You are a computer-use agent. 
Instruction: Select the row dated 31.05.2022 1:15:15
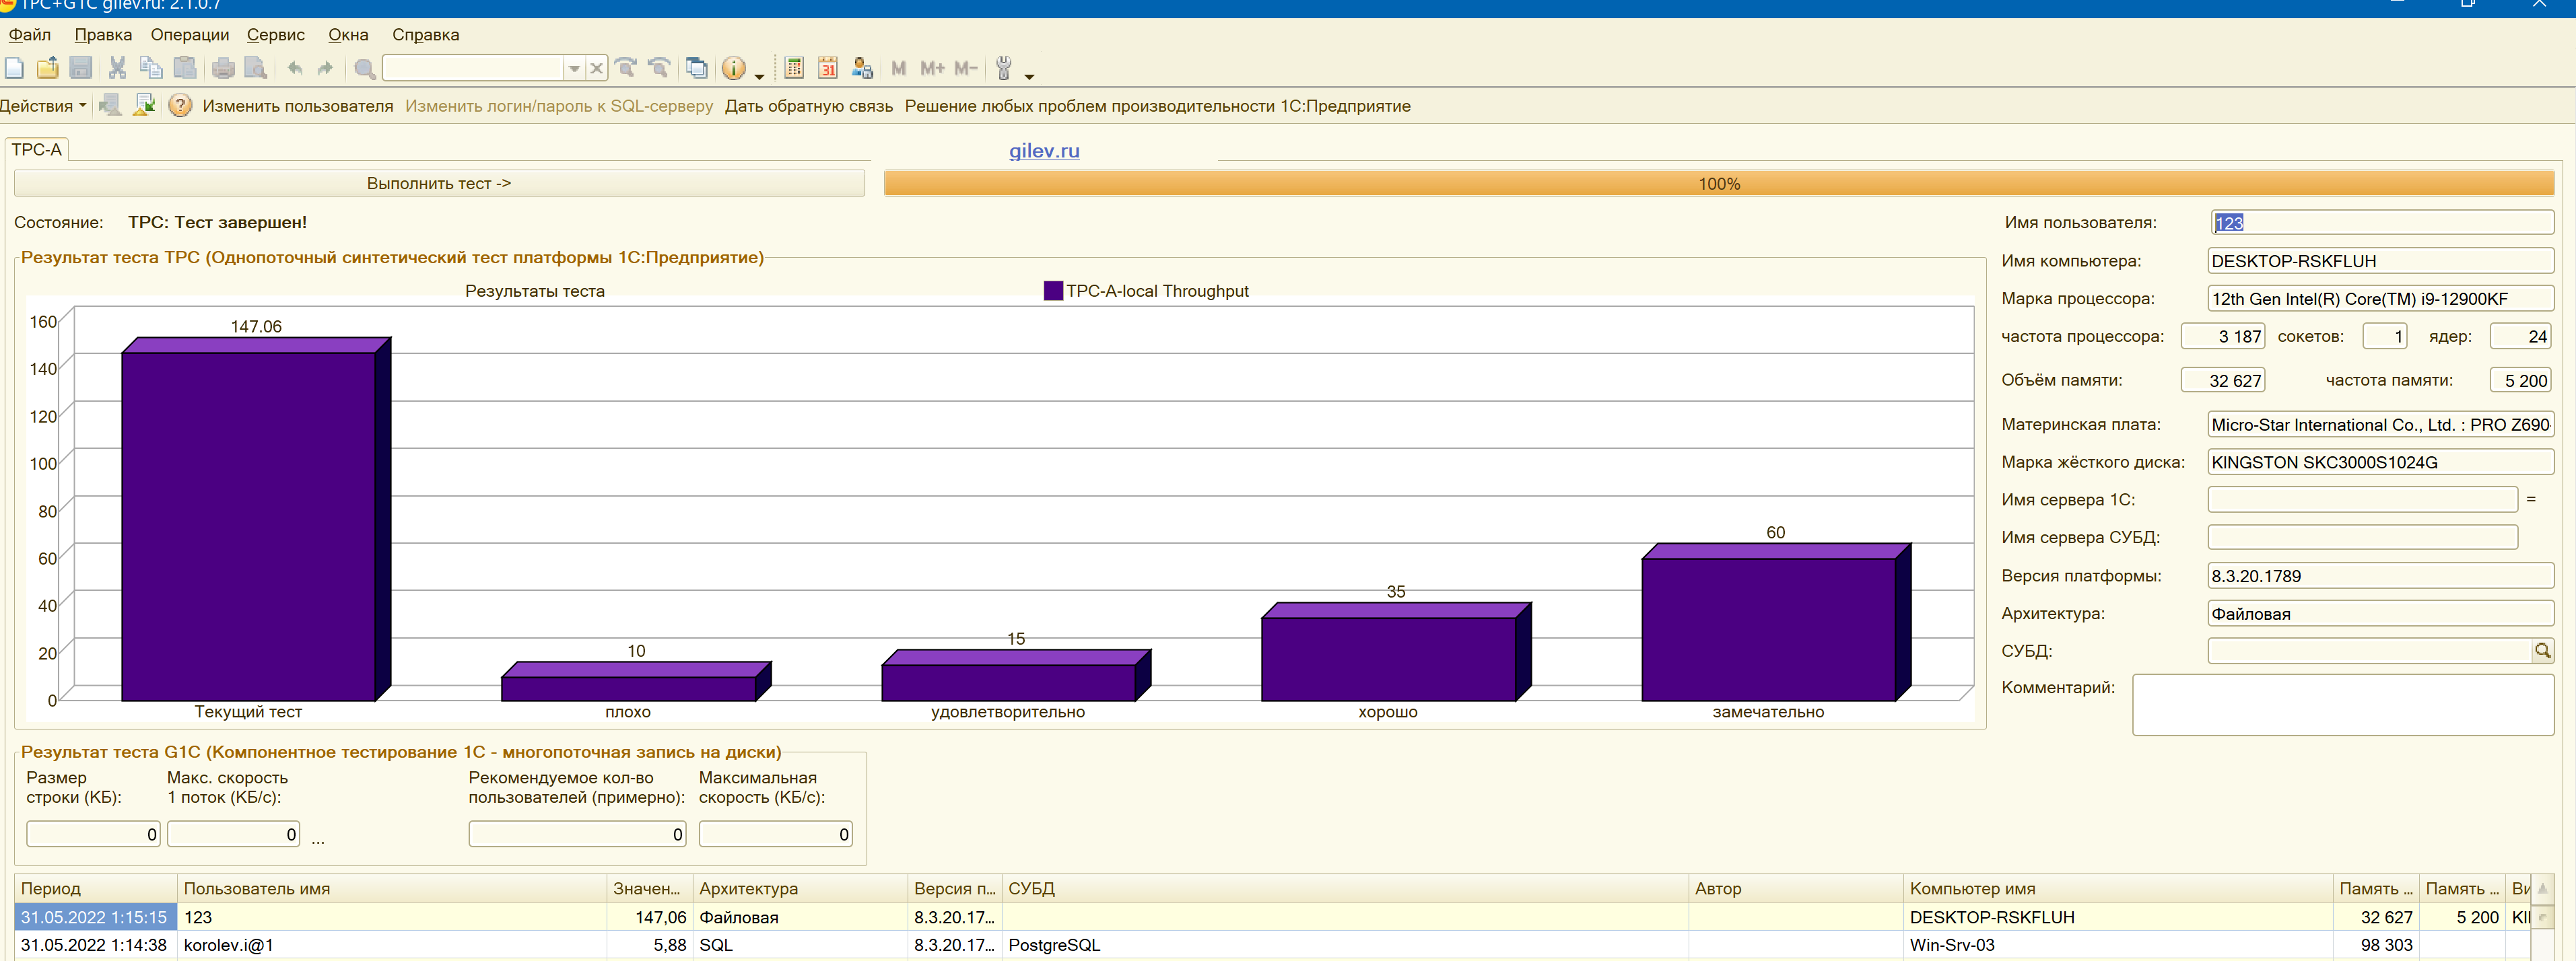1272,917
